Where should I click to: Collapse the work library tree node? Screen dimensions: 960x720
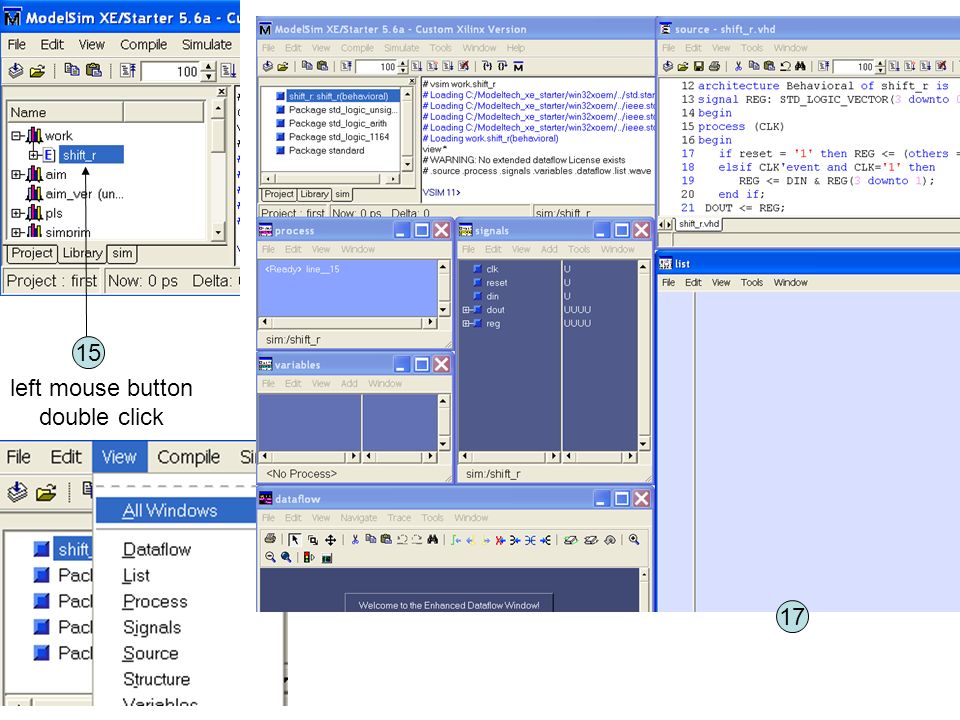coord(17,135)
